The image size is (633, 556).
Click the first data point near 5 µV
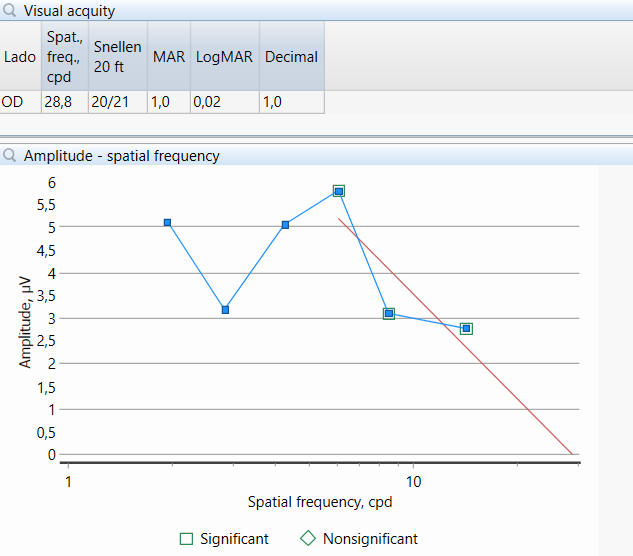point(168,222)
